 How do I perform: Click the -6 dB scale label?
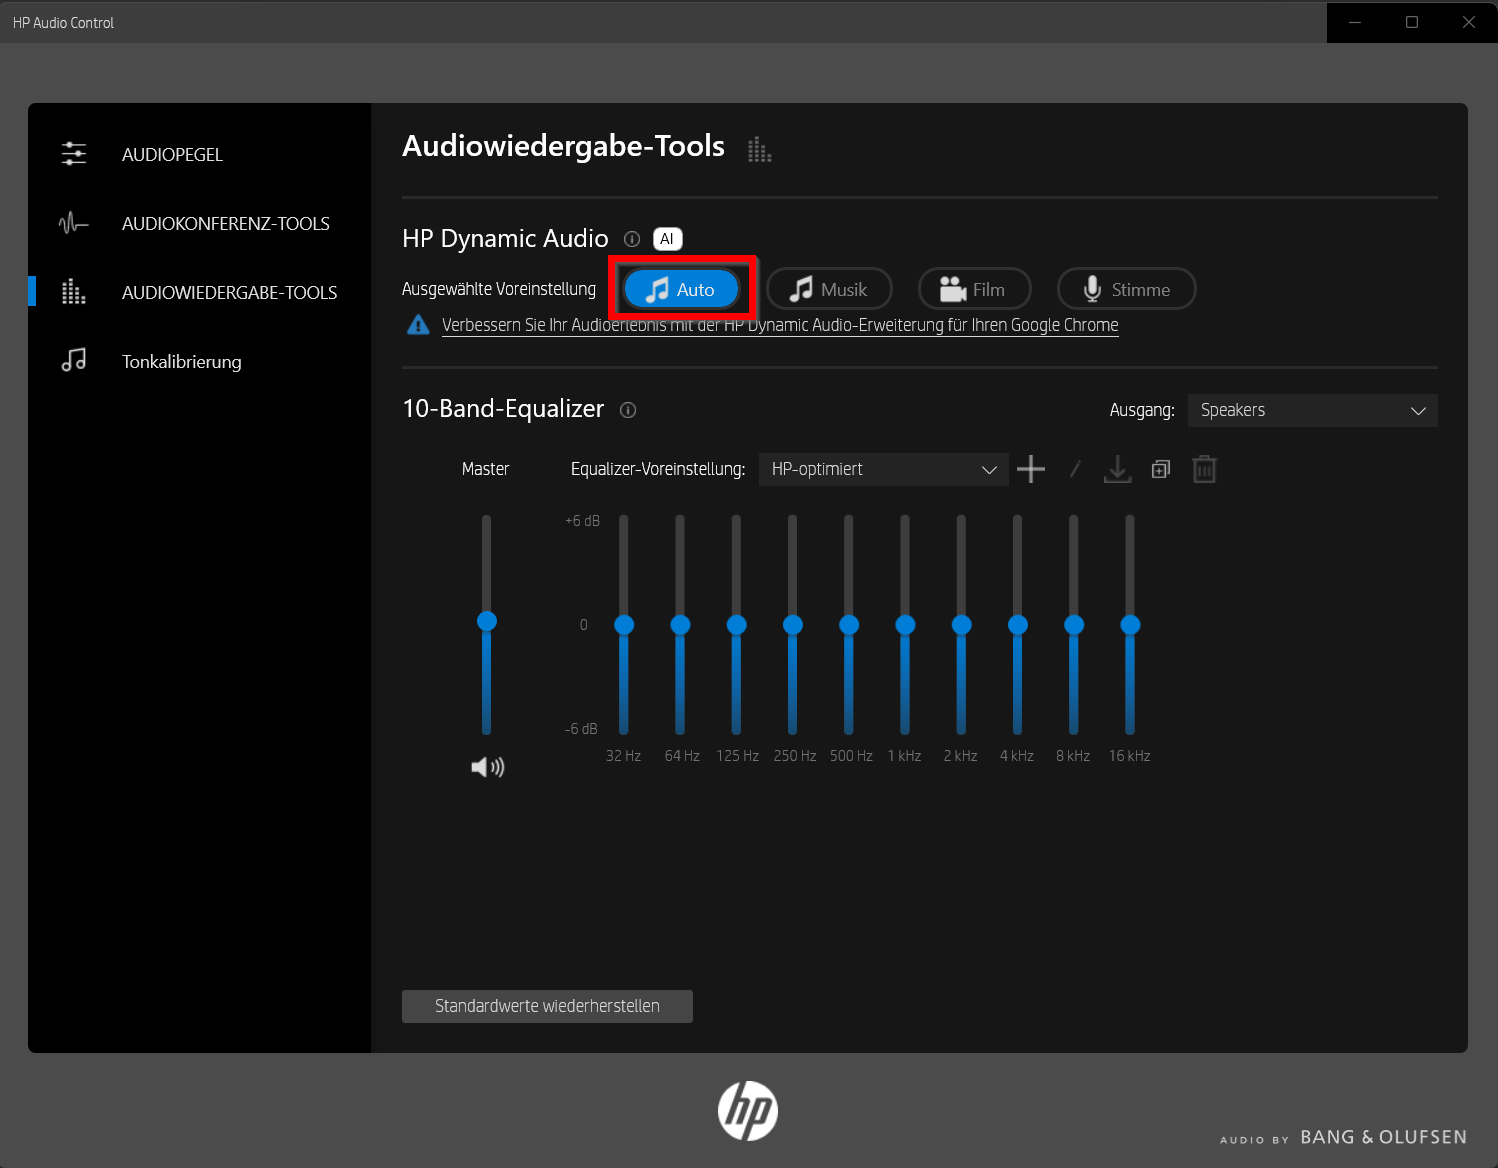coord(581,729)
